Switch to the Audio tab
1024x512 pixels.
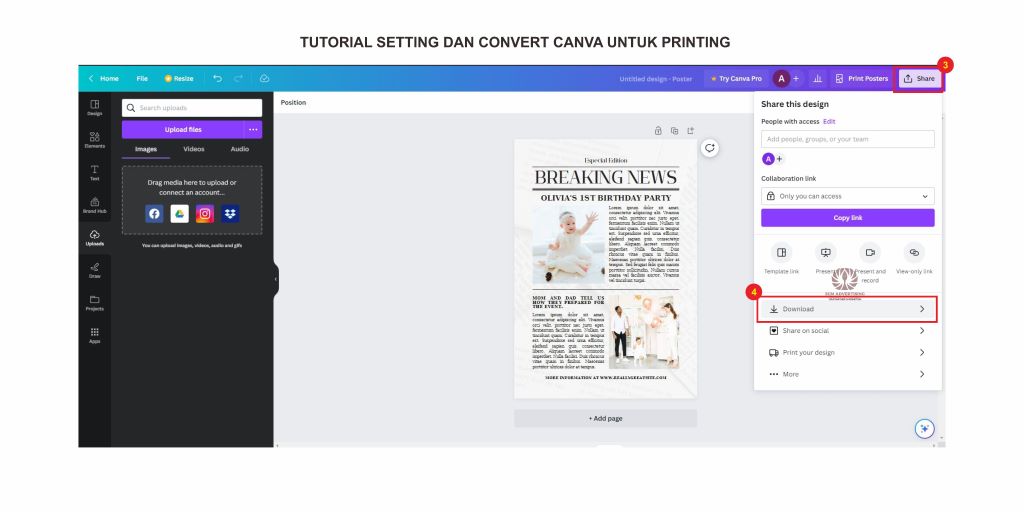click(240, 149)
